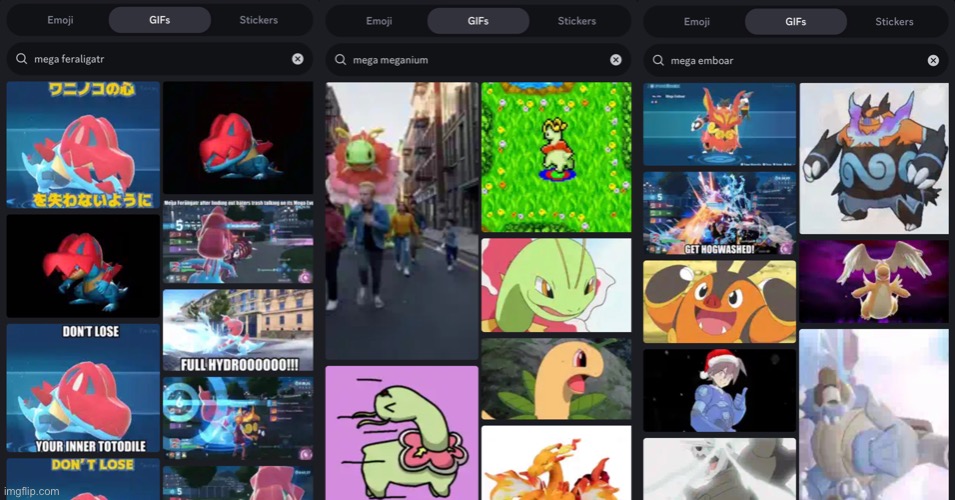Choose Santa hat trainer thumbs-up GIF
The width and height of the screenshot is (955, 500).
[x=719, y=390]
